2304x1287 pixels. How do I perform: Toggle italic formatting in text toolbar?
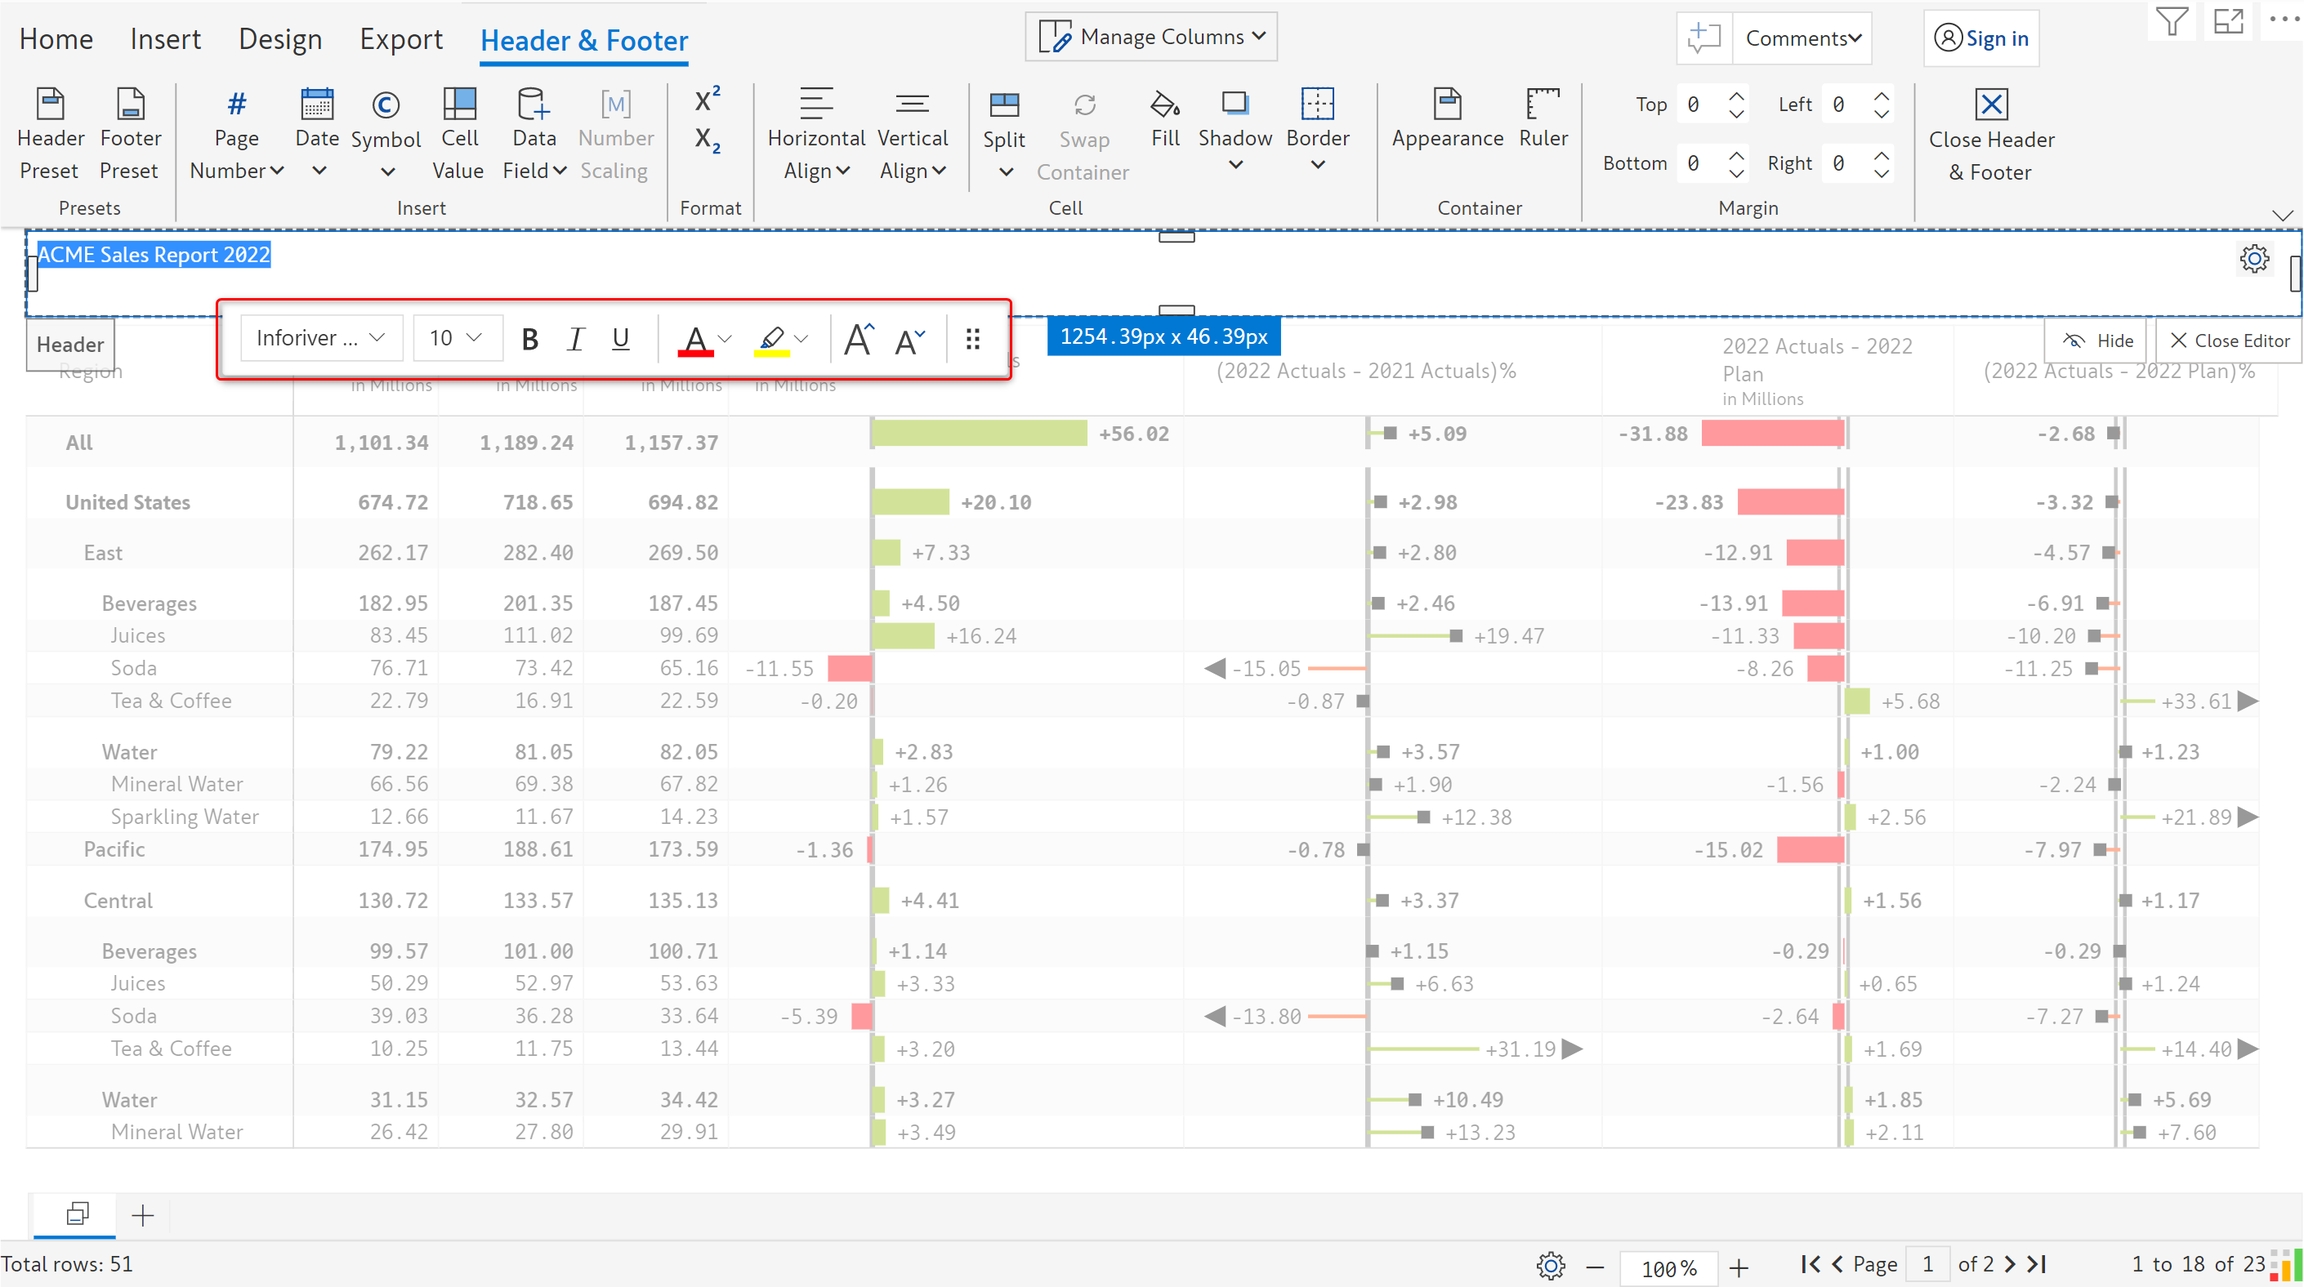(x=575, y=339)
